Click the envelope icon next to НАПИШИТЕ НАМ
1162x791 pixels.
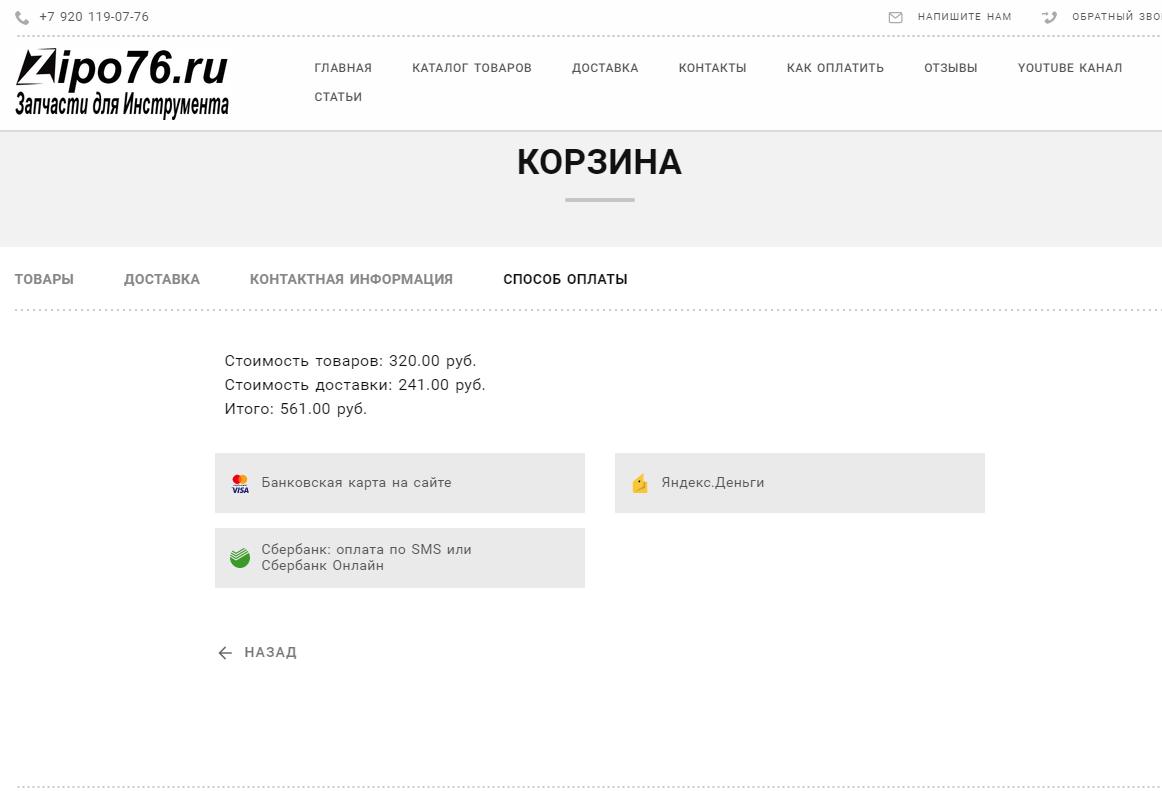(x=896, y=16)
